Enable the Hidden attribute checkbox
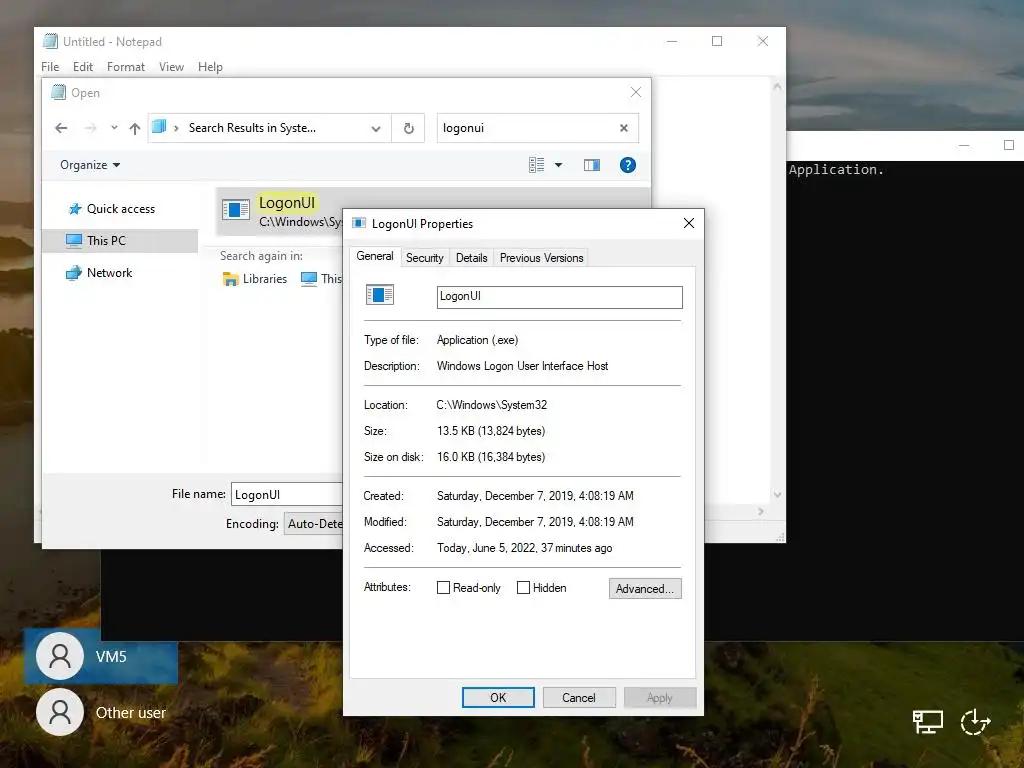This screenshot has width=1024, height=768. click(x=523, y=588)
